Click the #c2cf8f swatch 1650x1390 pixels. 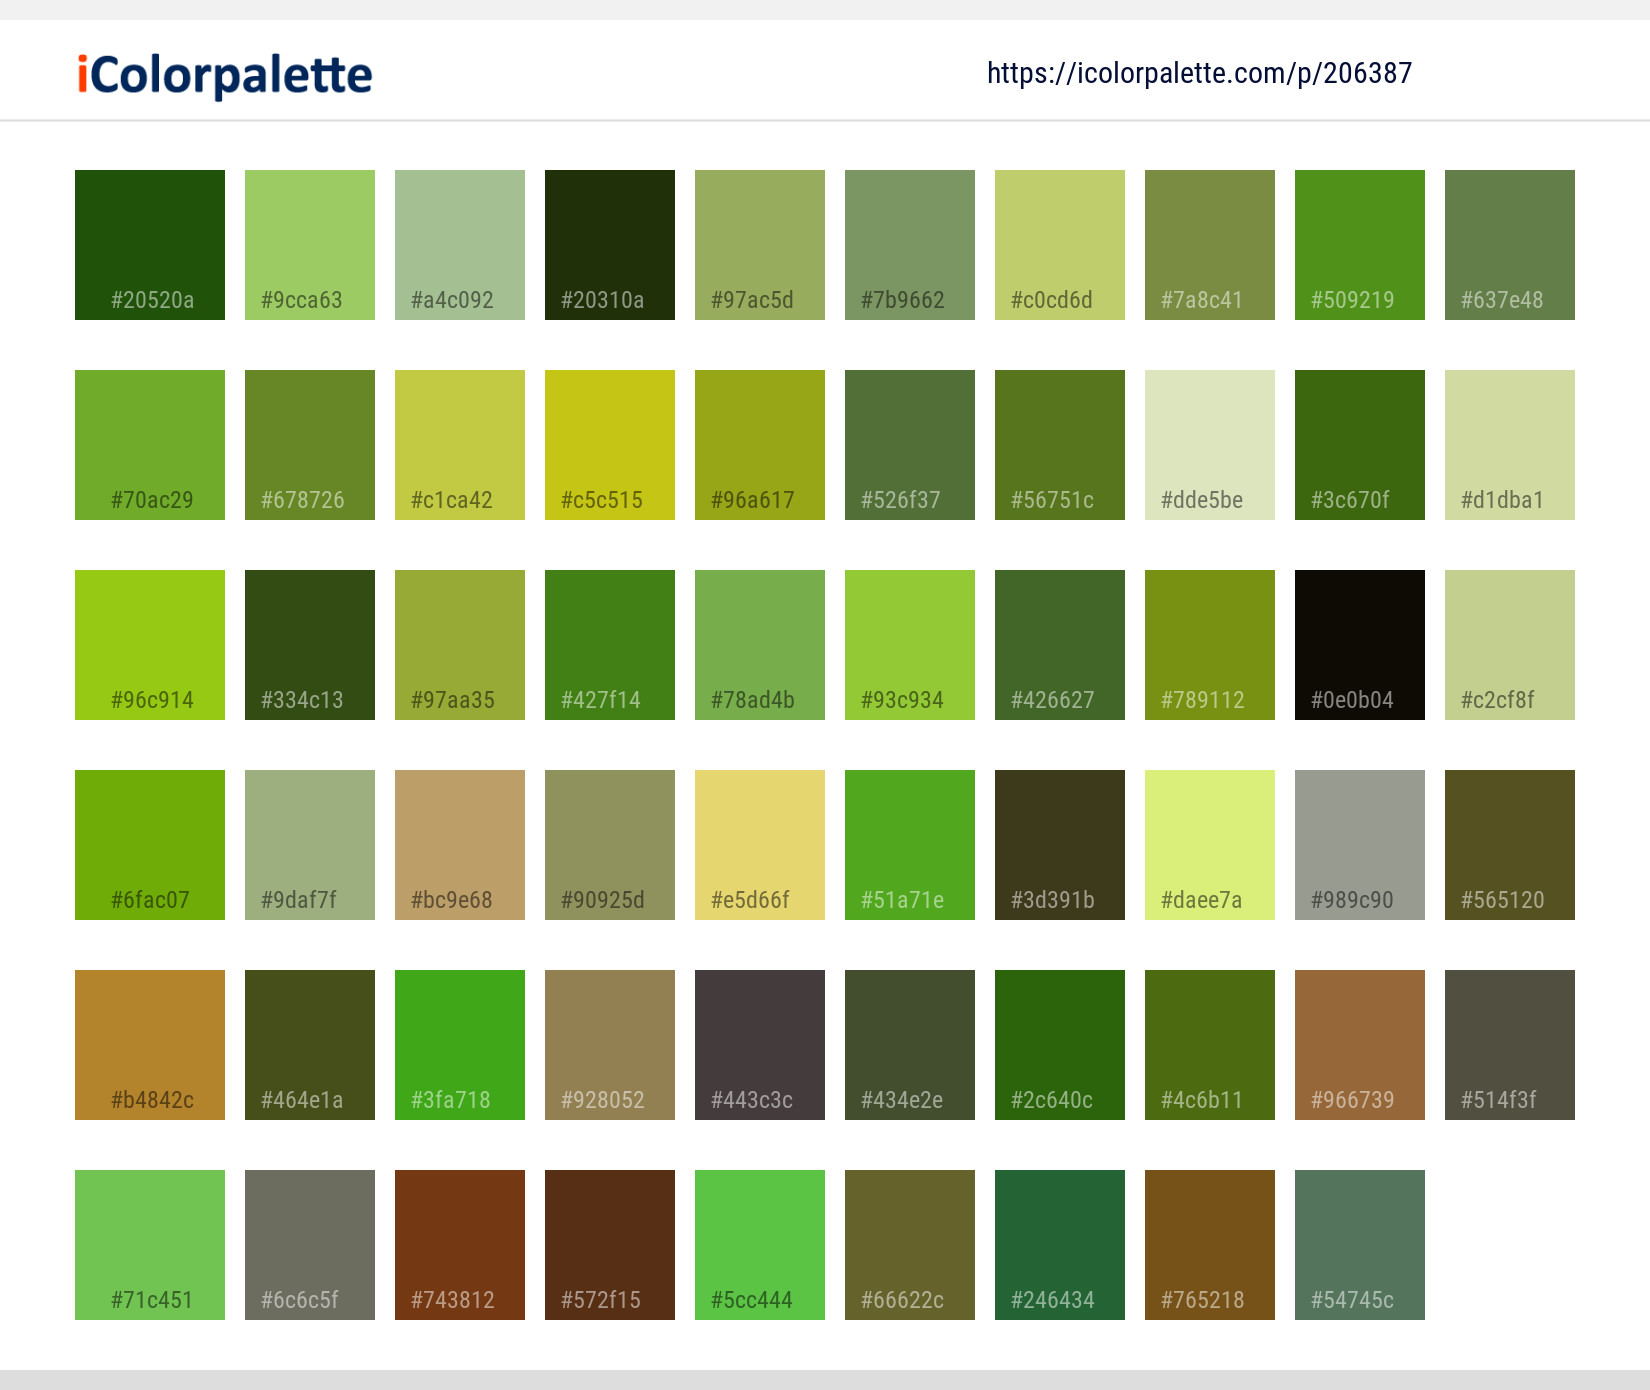[x=1510, y=645]
